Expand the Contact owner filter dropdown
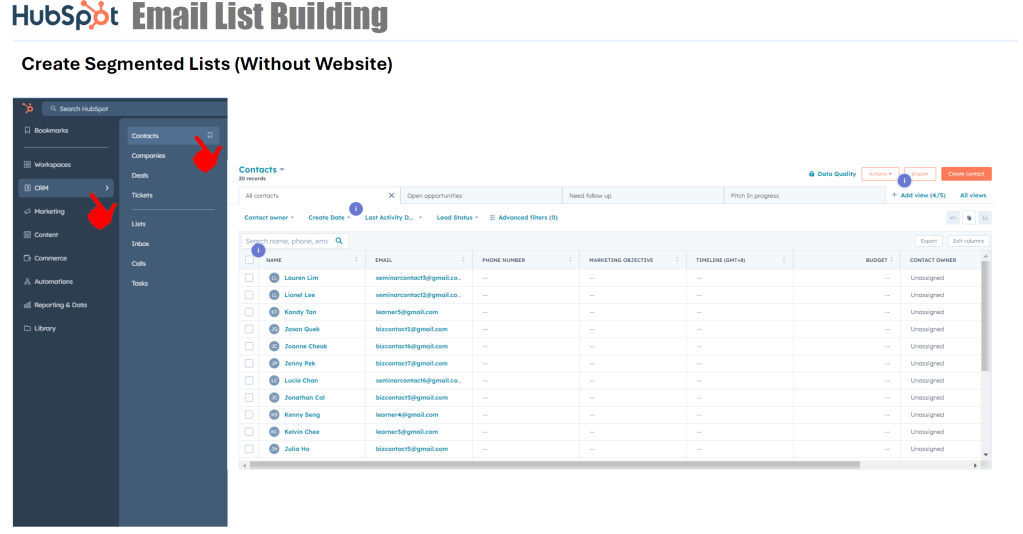The height and width of the screenshot is (534, 1023). pyautogui.click(x=271, y=217)
